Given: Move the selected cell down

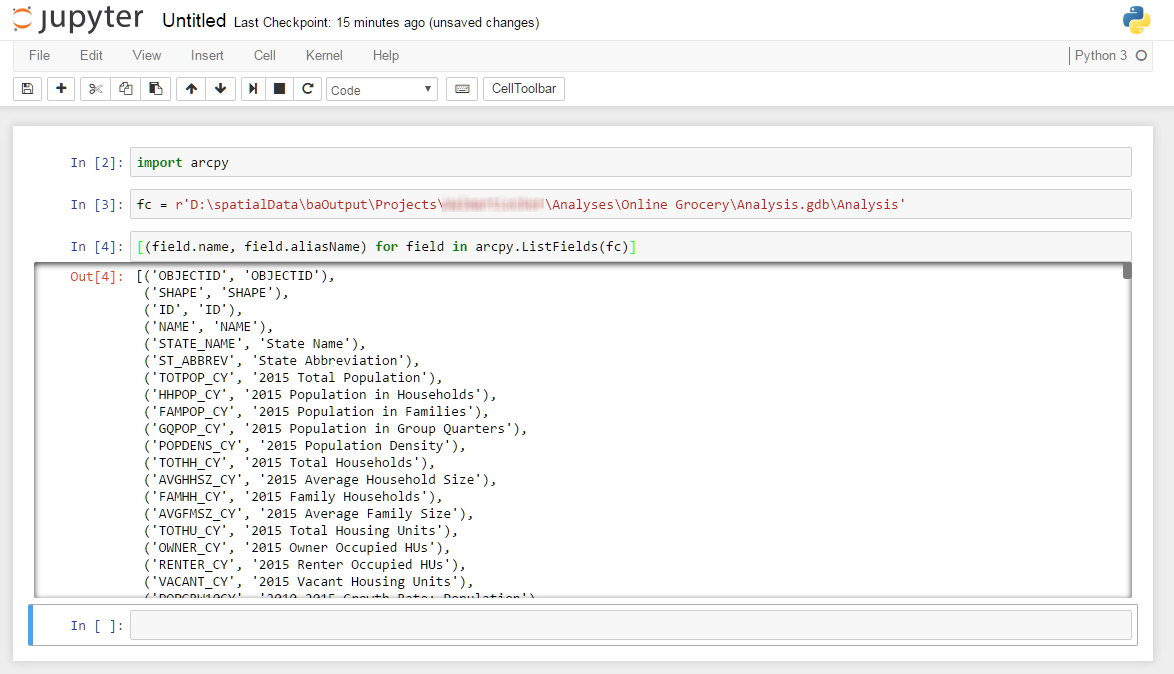Looking at the screenshot, I should pyautogui.click(x=220, y=88).
